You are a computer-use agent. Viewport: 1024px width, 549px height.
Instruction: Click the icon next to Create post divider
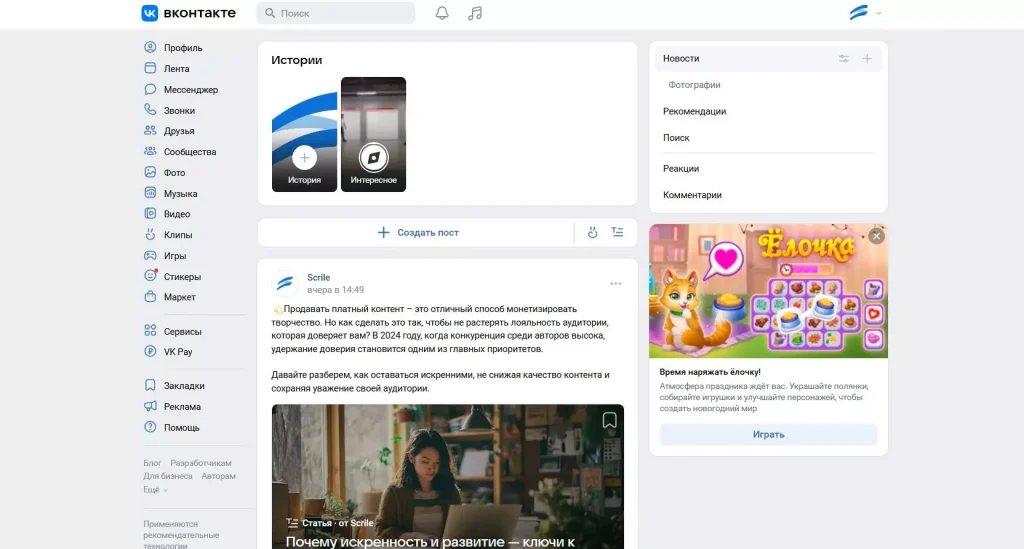[592, 232]
